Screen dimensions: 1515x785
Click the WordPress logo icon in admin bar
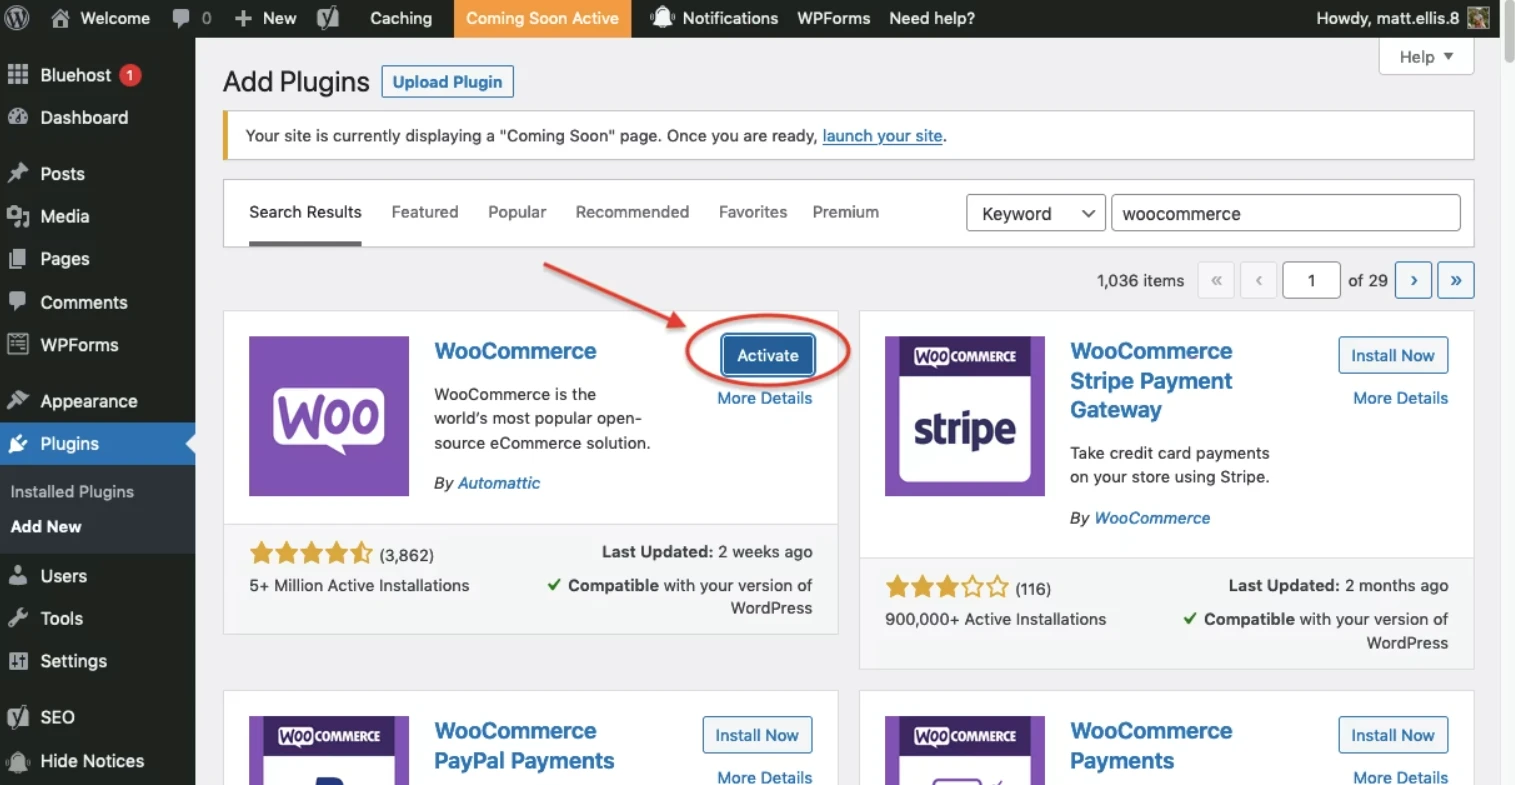click(x=17, y=18)
